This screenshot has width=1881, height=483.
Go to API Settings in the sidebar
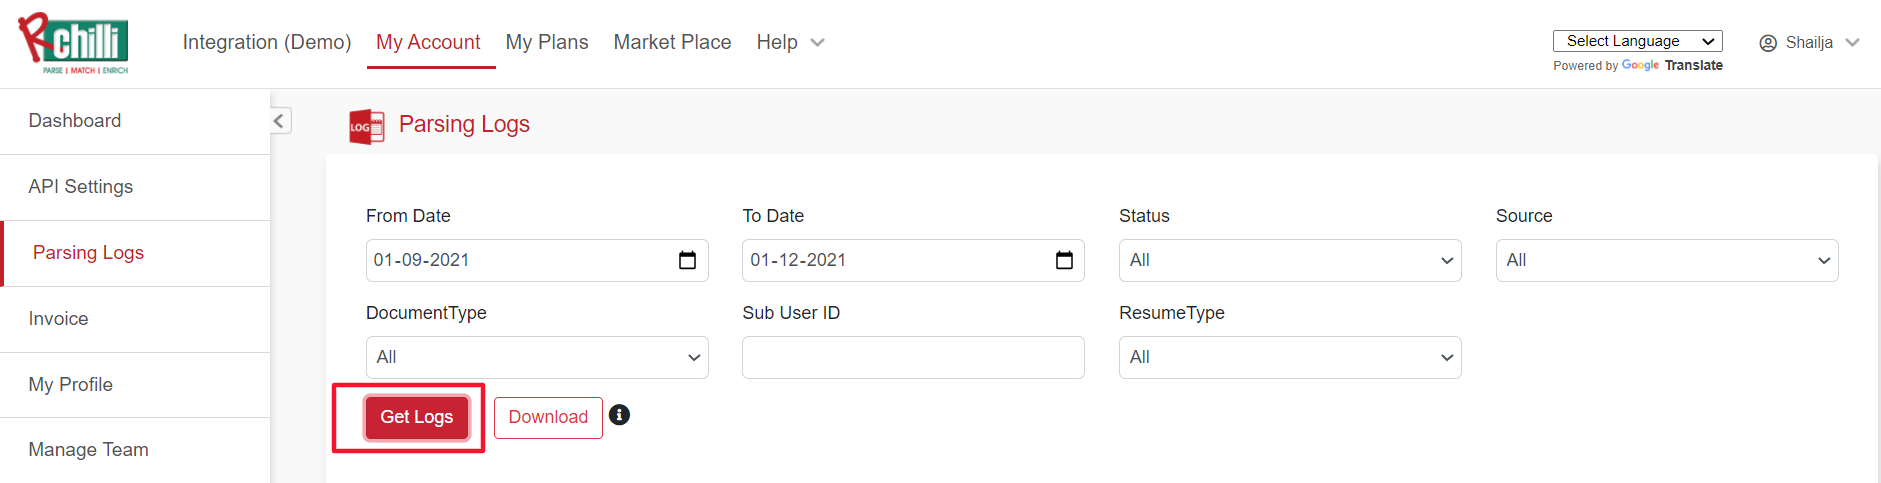click(81, 187)
